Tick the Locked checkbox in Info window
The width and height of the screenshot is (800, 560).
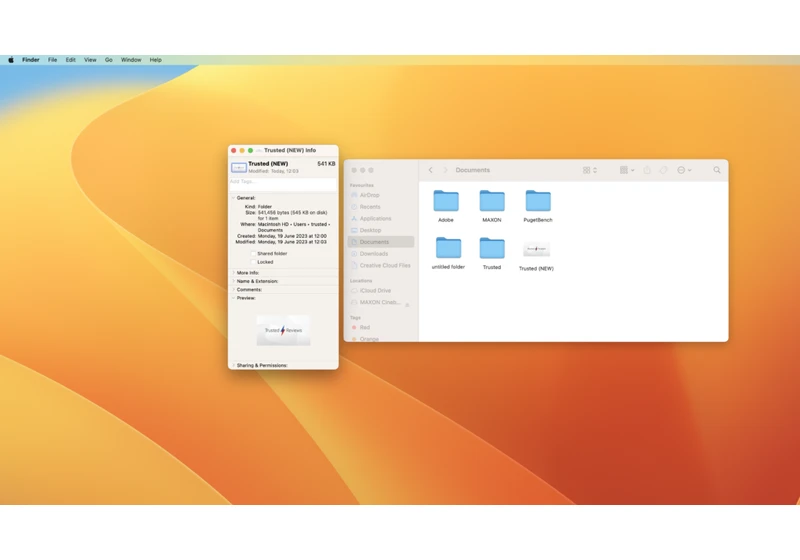pos(253,262)
